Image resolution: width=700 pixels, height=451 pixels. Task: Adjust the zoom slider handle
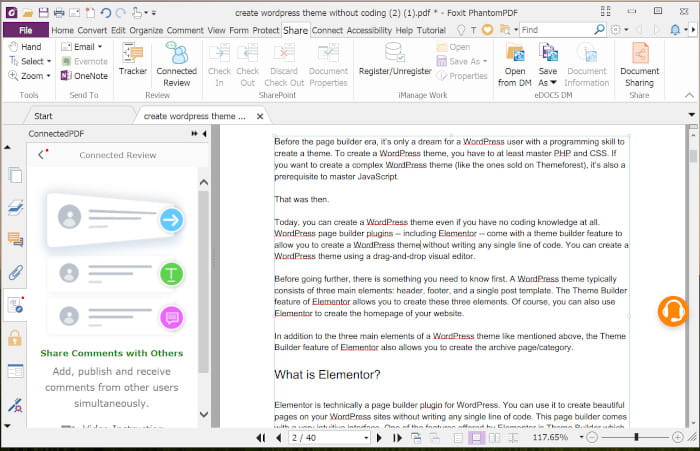636,437
